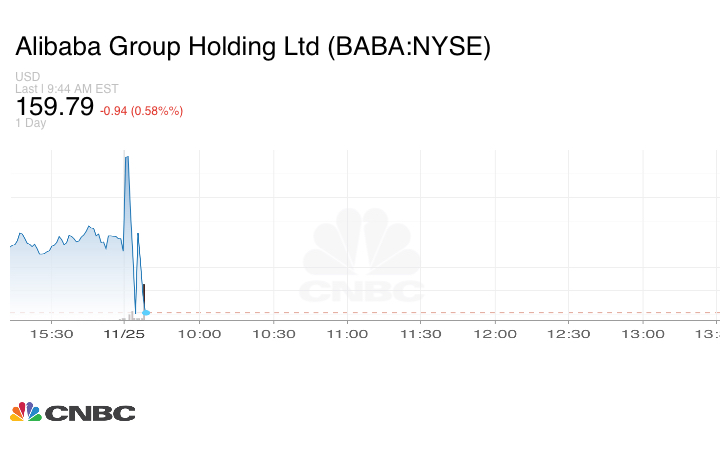
Task: Click the 11:30 time axis label
Action: [x=420, y=333]
